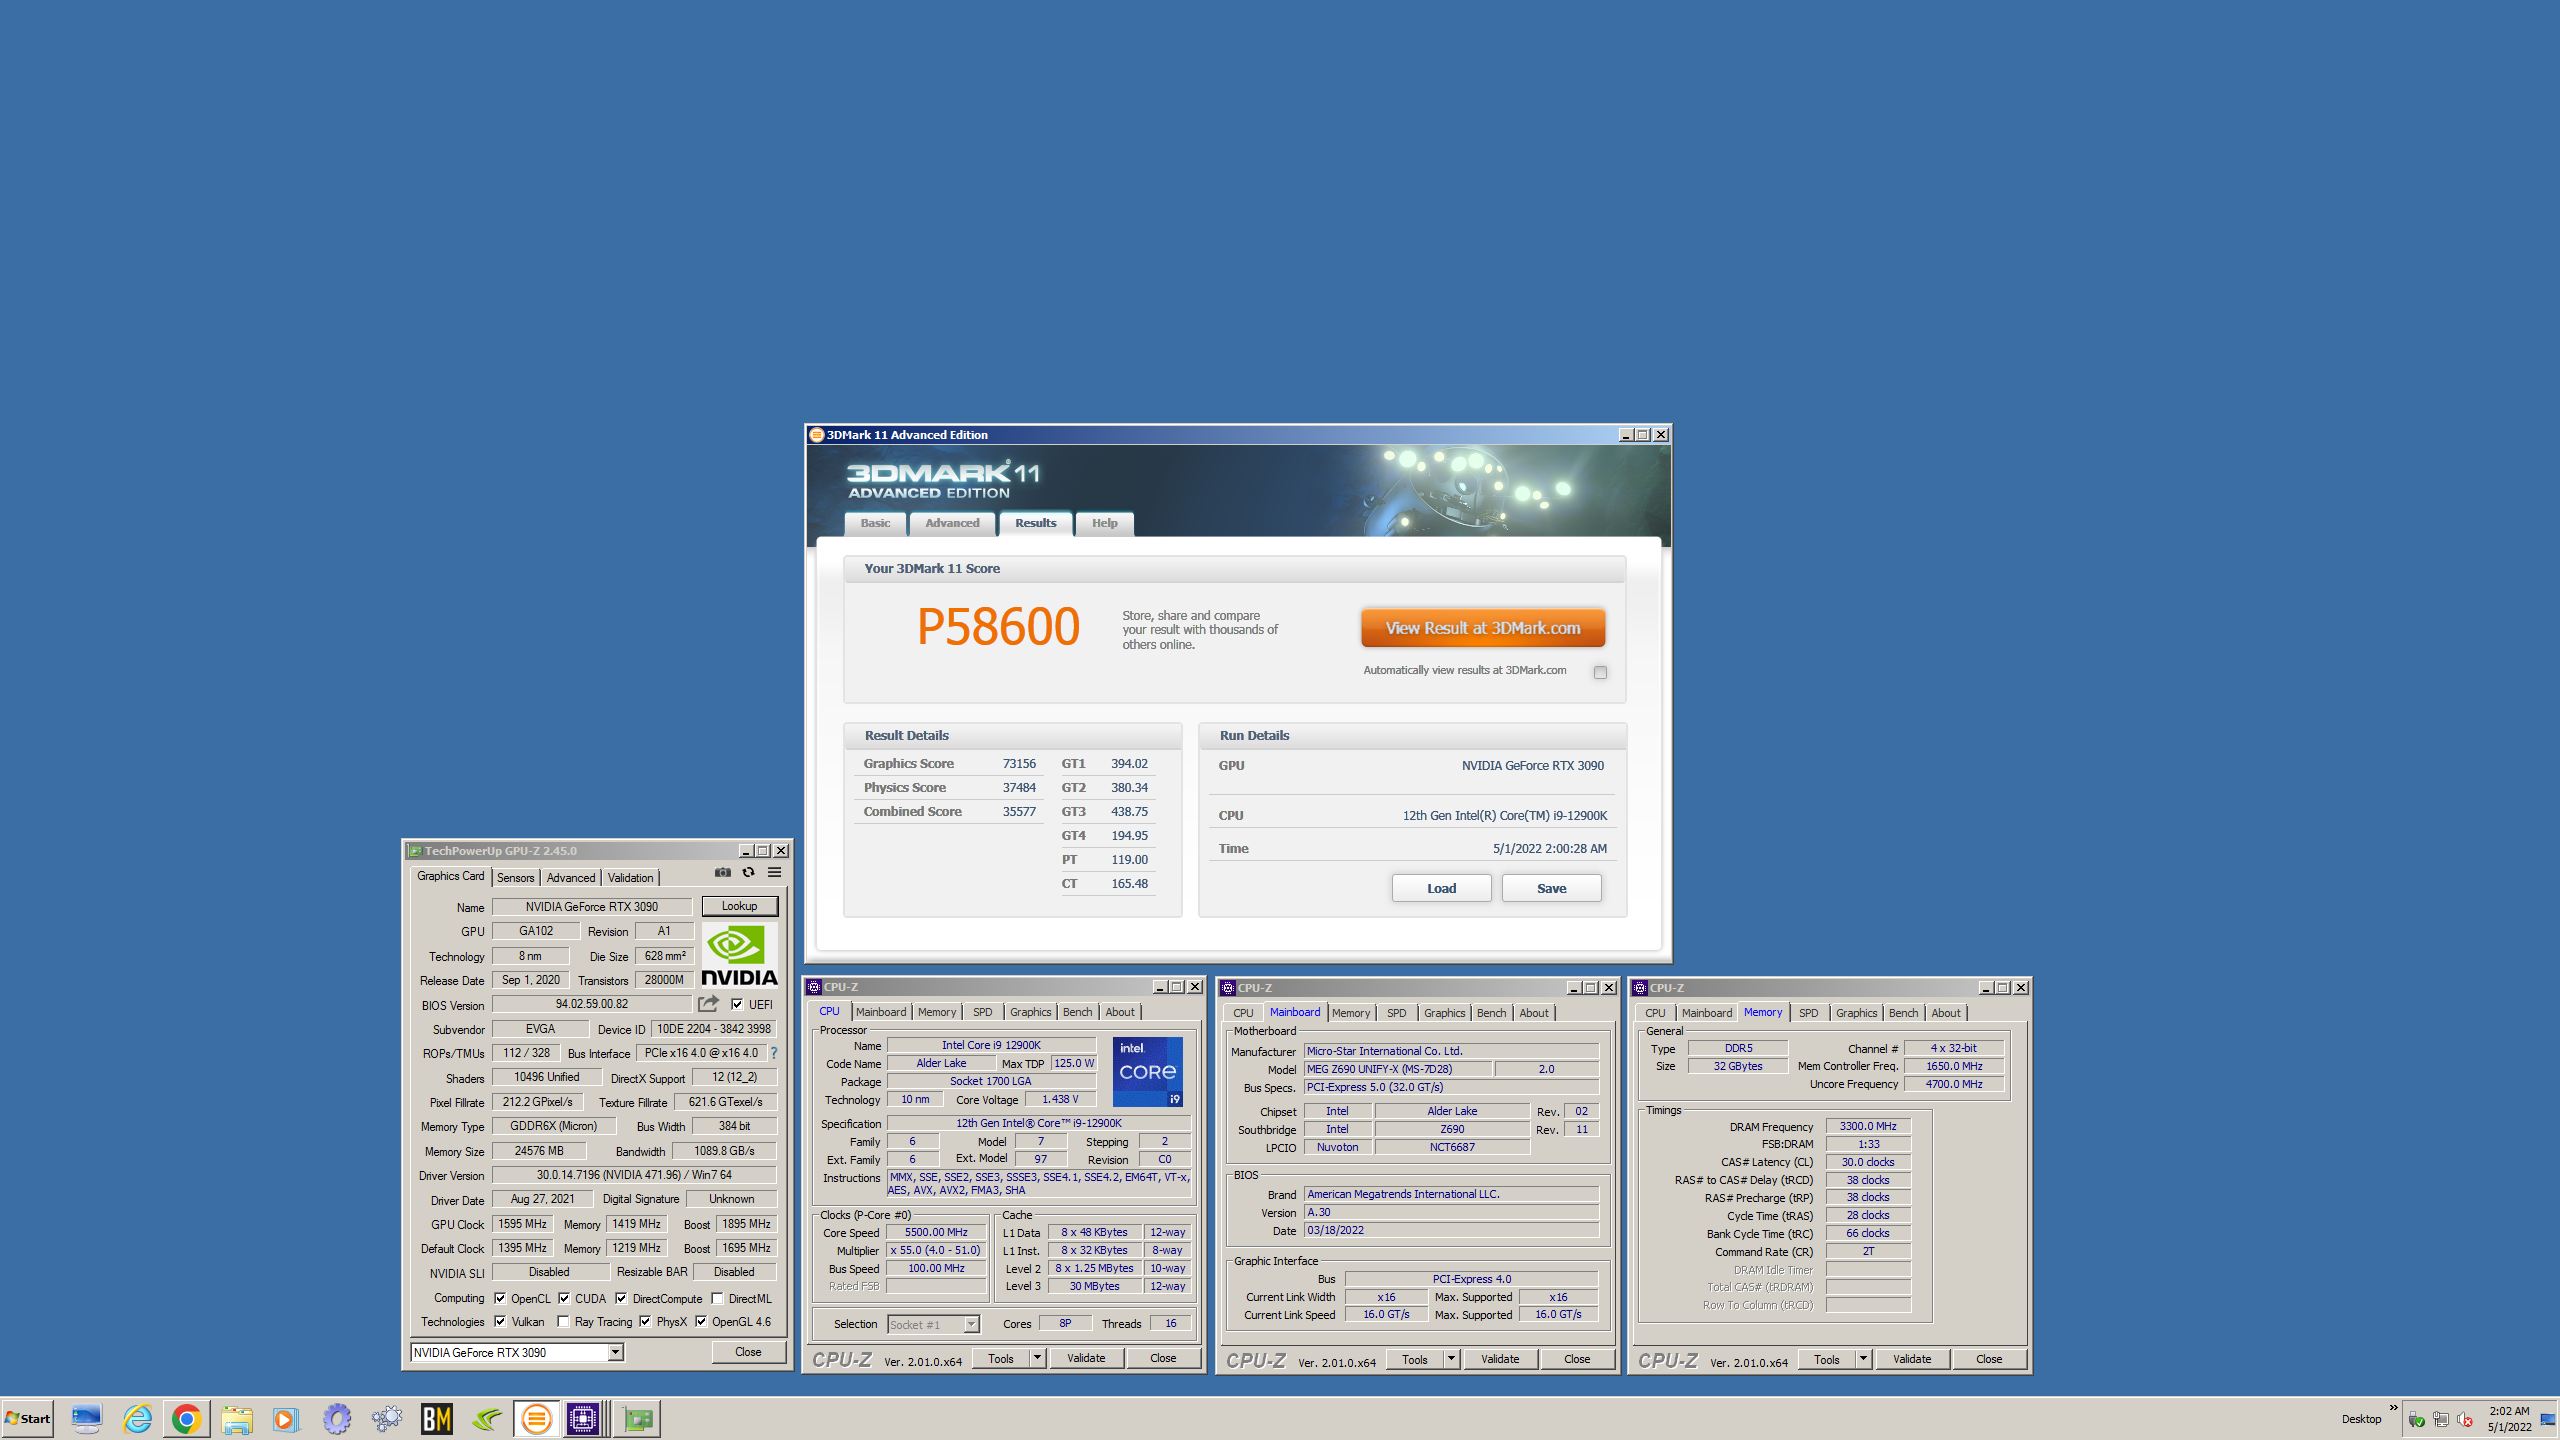Click the Save button in Run Details
The height and width of the screenshot is (1440, 2560).
coord(1551,888)
